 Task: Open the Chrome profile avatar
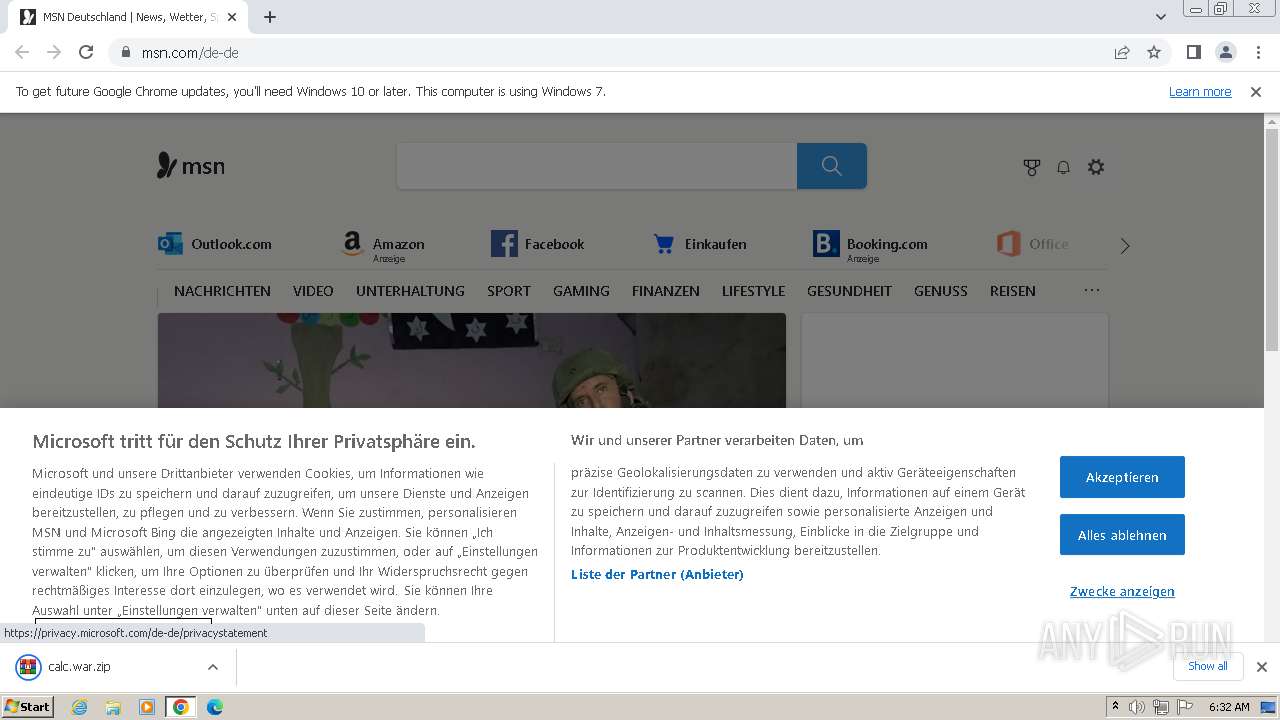coord(1226,52)
